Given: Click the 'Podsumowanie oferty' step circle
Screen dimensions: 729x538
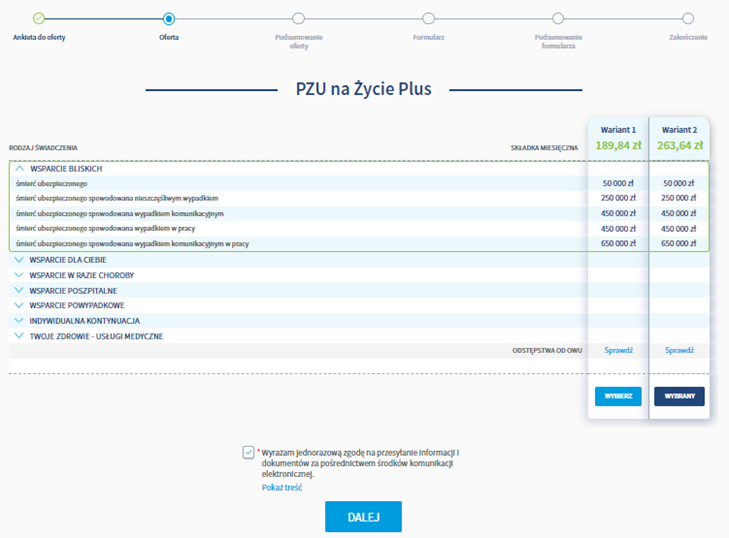Looking at the screenshot, I should pyautogui.click(x=298, y=19).
